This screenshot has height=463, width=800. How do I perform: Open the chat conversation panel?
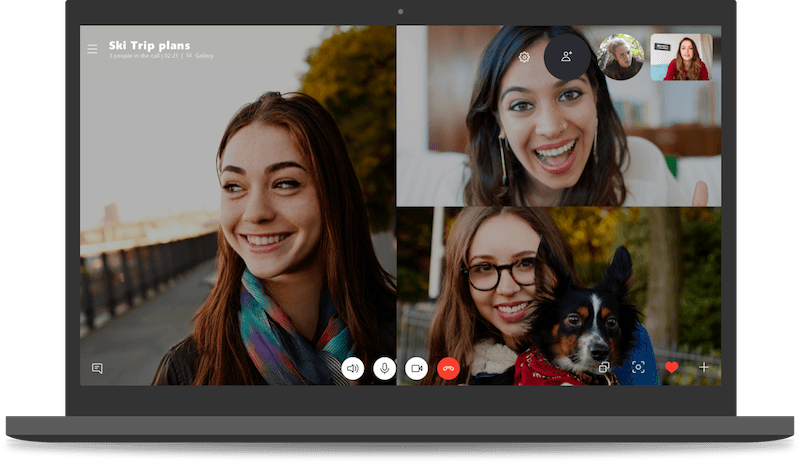pyautogui.click(x=97, y=368)
